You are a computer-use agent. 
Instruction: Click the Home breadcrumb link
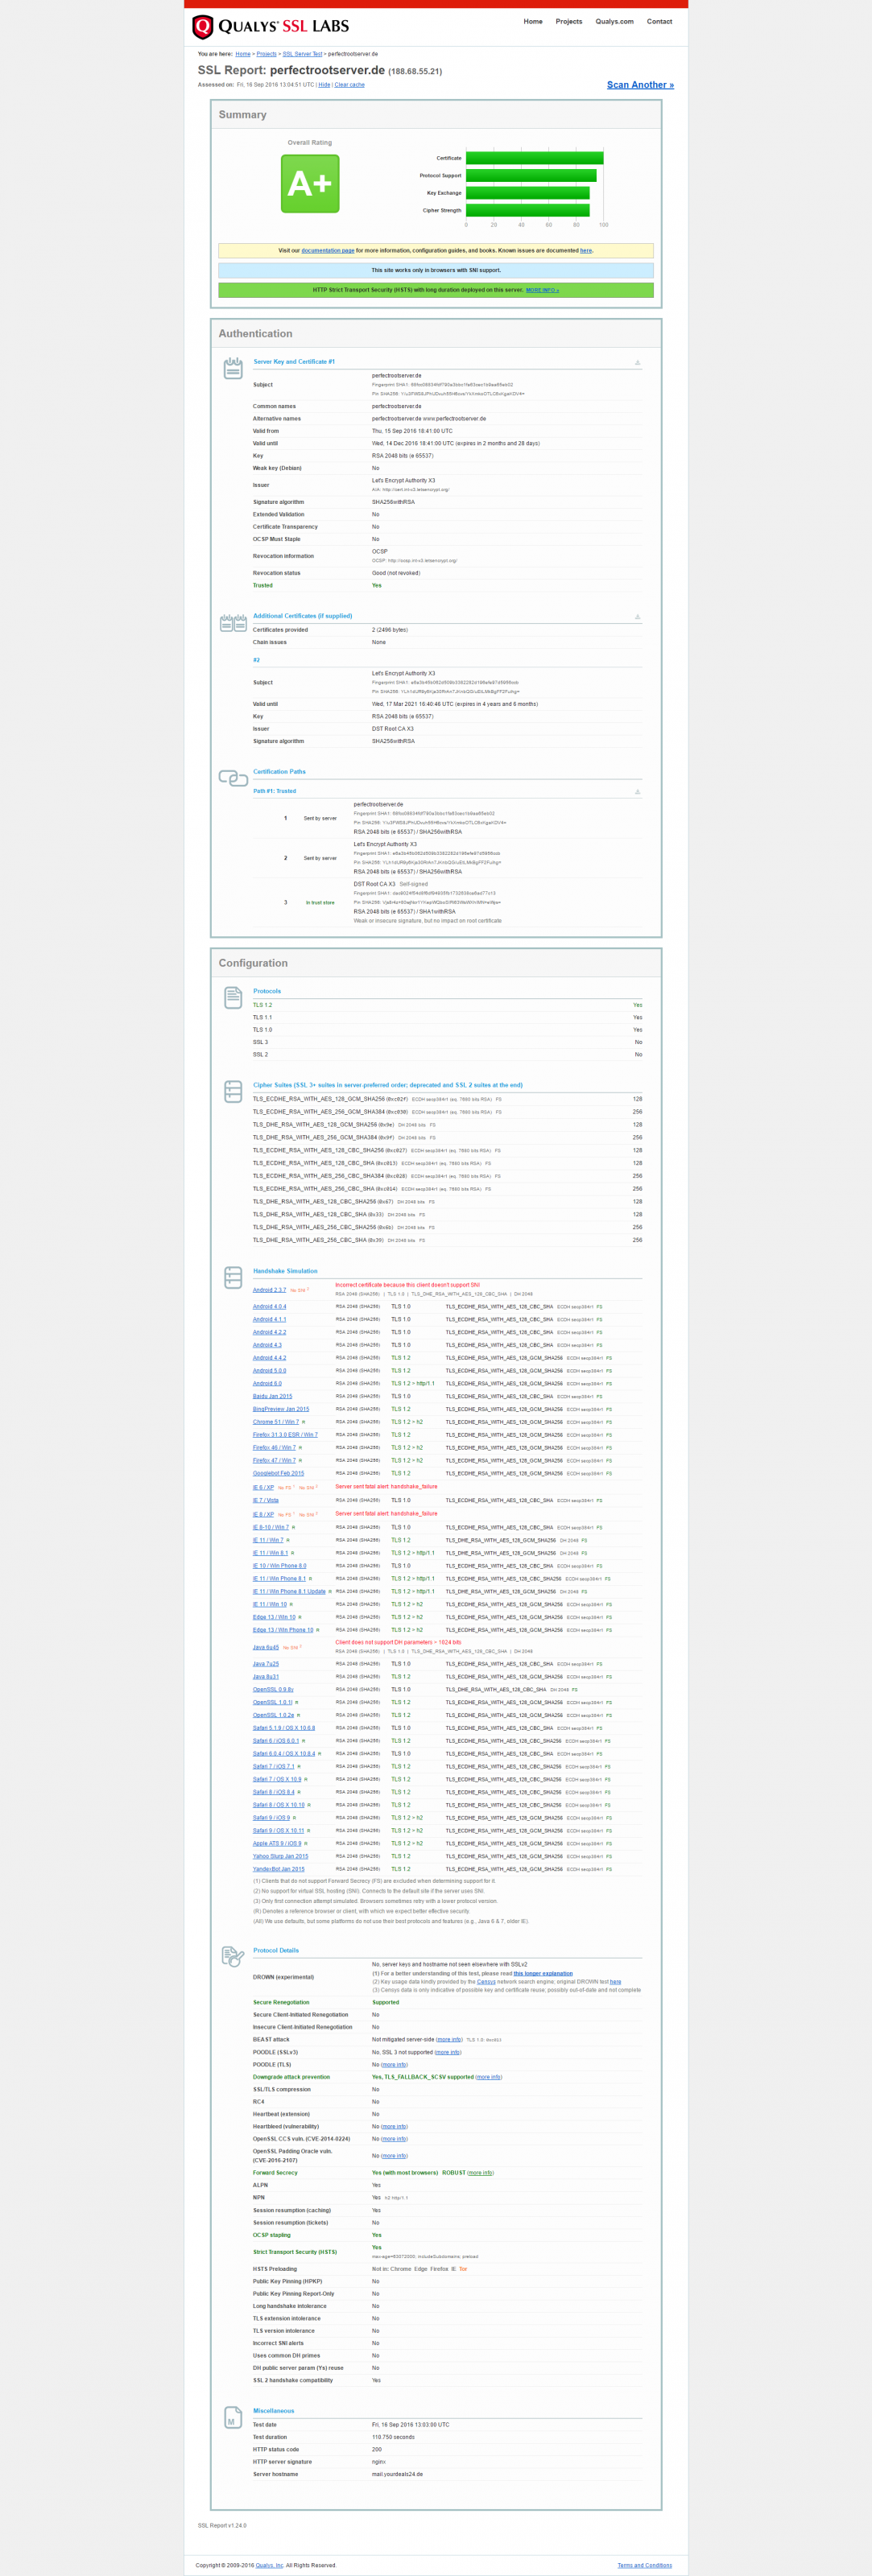pyautogui.click(x=243, y=54)
